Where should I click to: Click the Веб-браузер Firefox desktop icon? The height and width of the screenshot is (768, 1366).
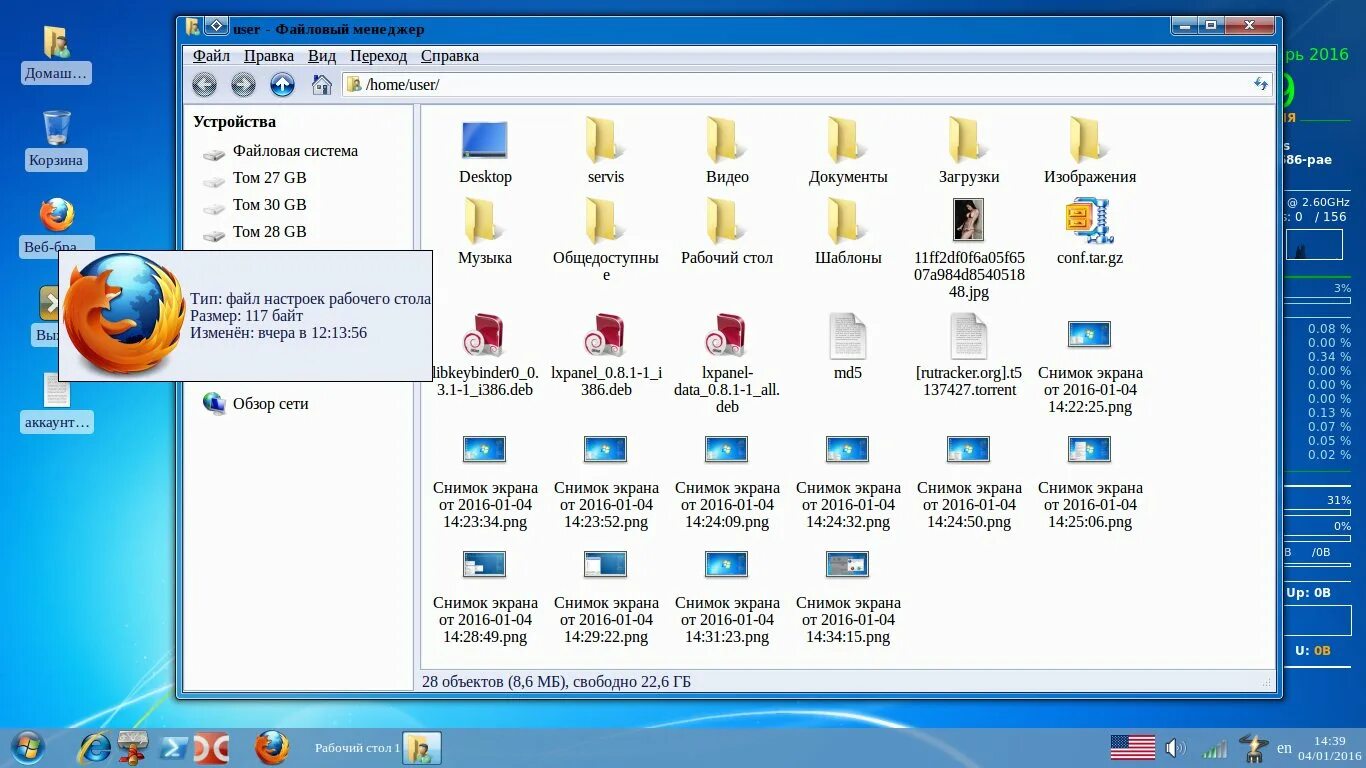pos(56,226)
